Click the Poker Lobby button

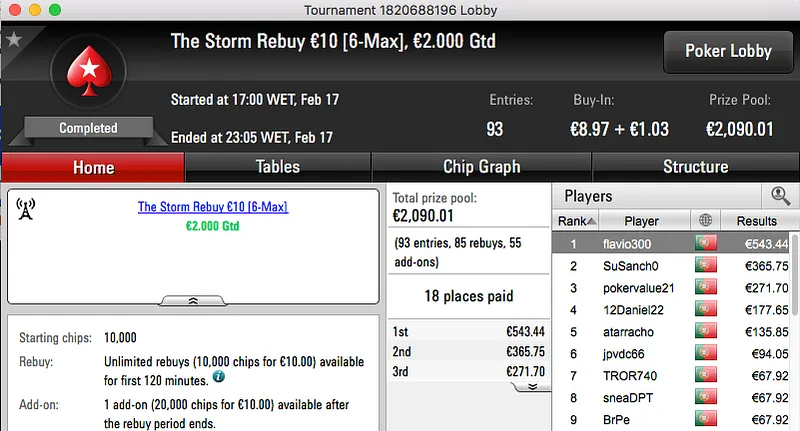pos(726,51)
